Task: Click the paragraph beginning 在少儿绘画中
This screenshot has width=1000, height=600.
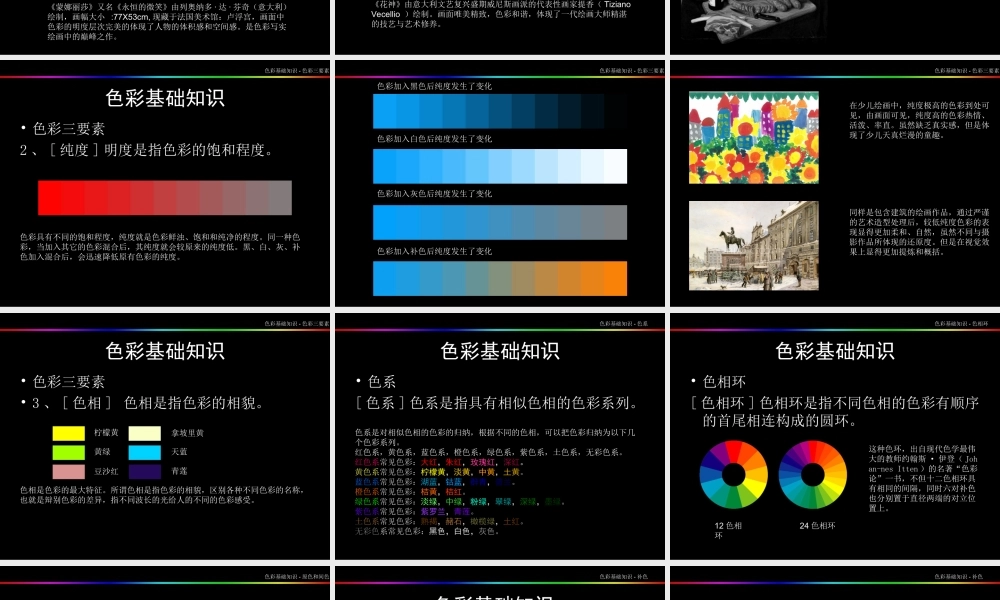Action: pos(919,120)
